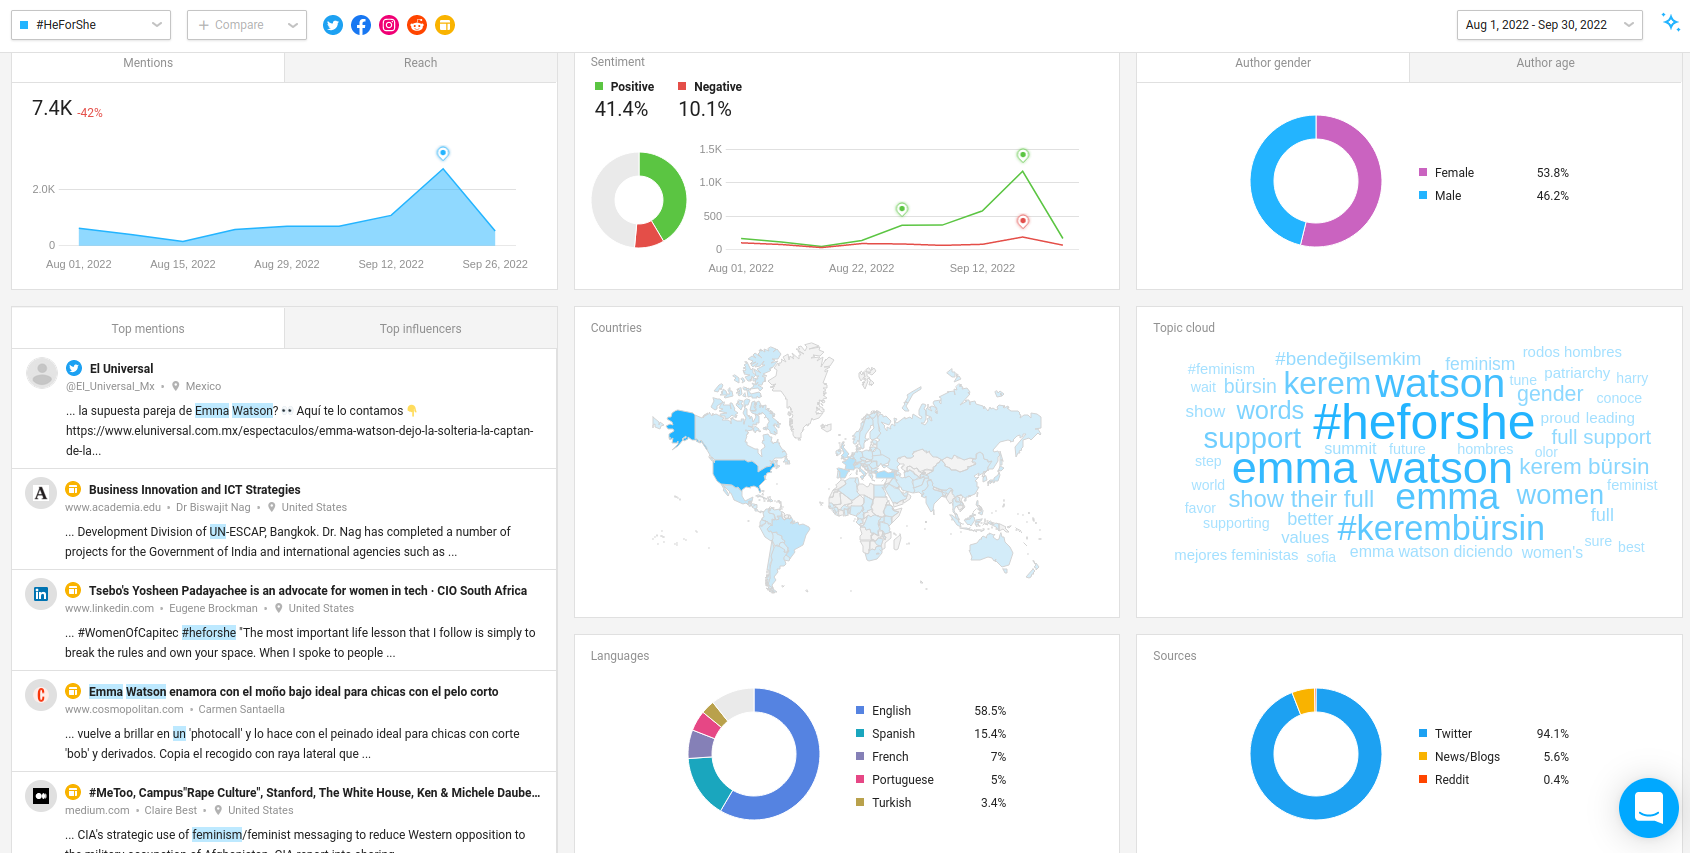1690x853 pixels.
Task: Click location pin next to Mexico
Action: [x=176, y=386]
